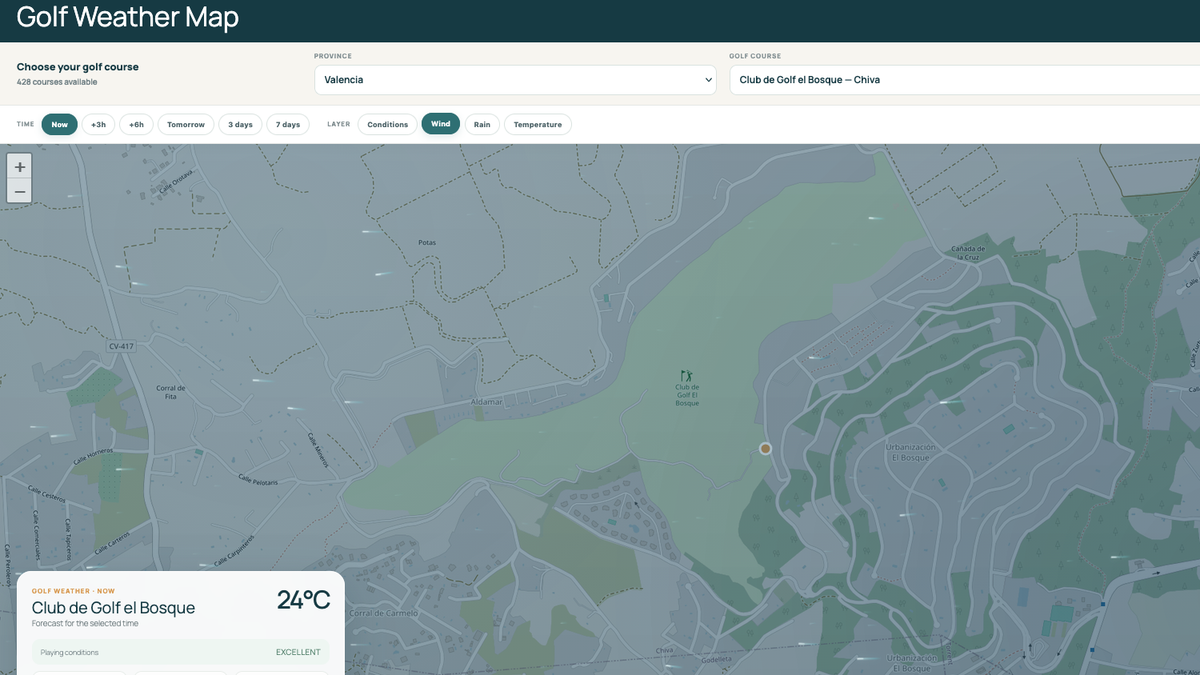
Task: Select the 7 days time option
Action: click(x=288, y=124)
